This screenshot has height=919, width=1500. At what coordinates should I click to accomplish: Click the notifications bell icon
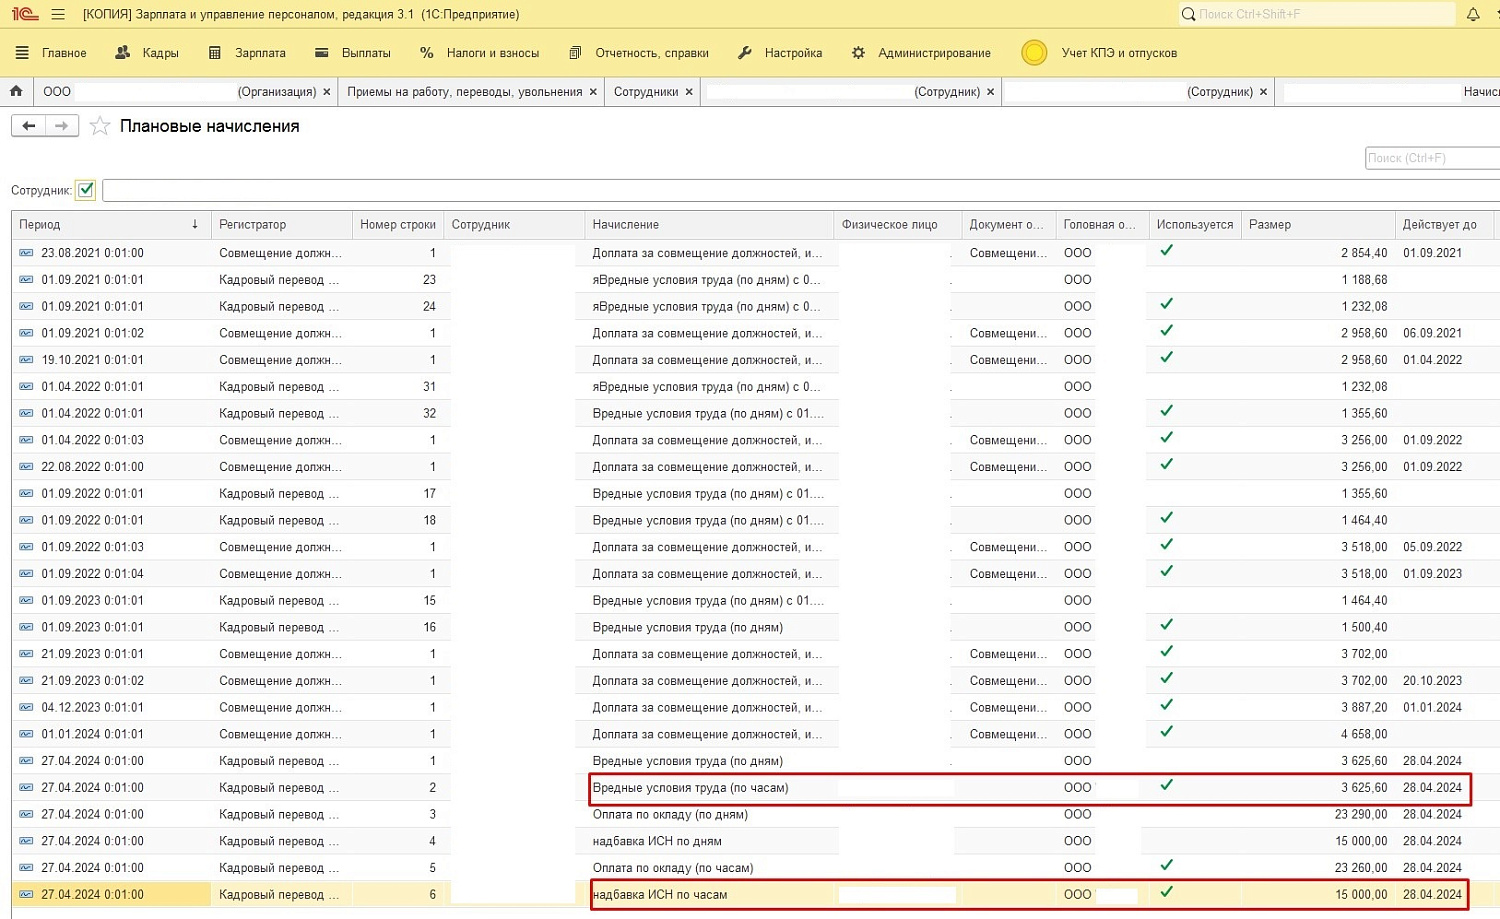1473,15
